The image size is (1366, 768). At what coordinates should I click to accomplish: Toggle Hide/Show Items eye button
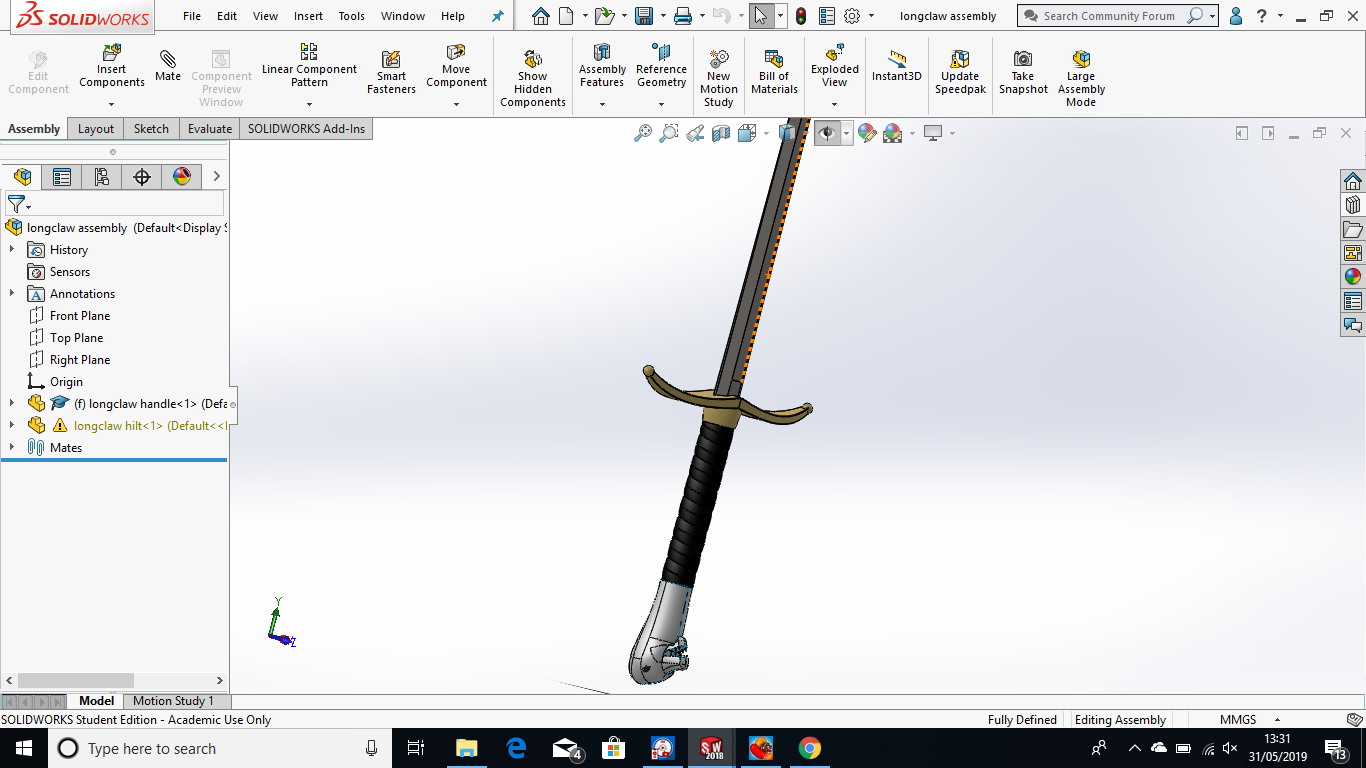(x=827, y=133)
